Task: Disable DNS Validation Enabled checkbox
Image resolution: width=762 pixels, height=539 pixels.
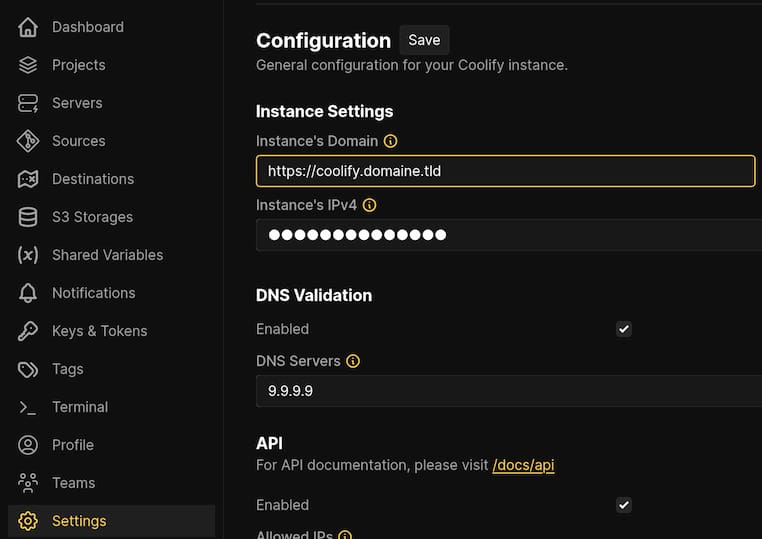Action: (624, 329)
